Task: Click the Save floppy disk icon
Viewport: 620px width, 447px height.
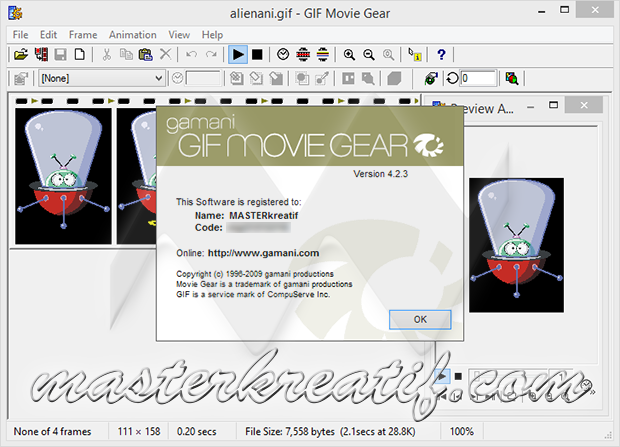Action: click(x=60, y=54)
